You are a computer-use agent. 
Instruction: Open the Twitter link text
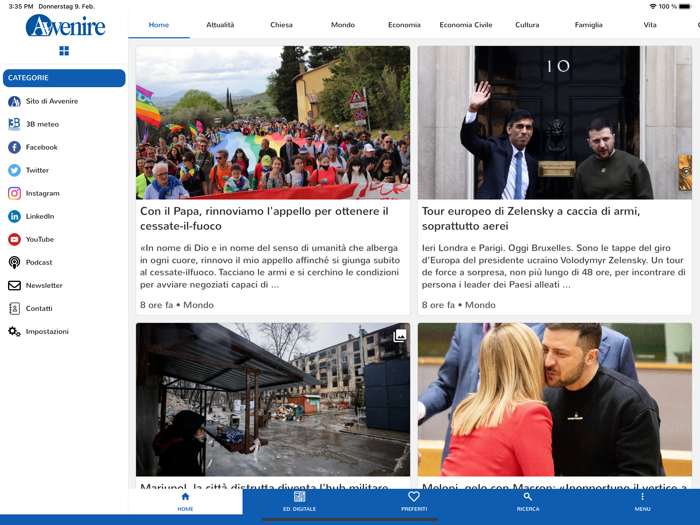tap(37, 170)
